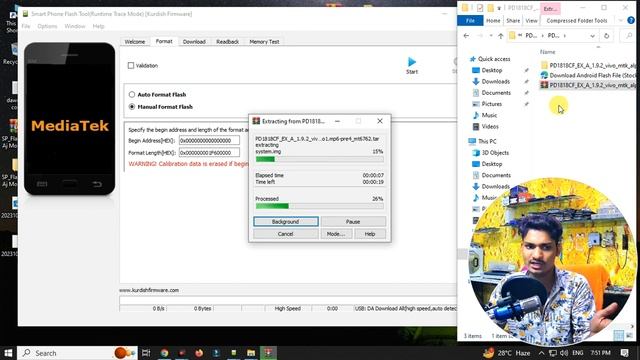Open Videos in navigation pane
This screenshot has height=360, width=640.
(x=490, y=127)
